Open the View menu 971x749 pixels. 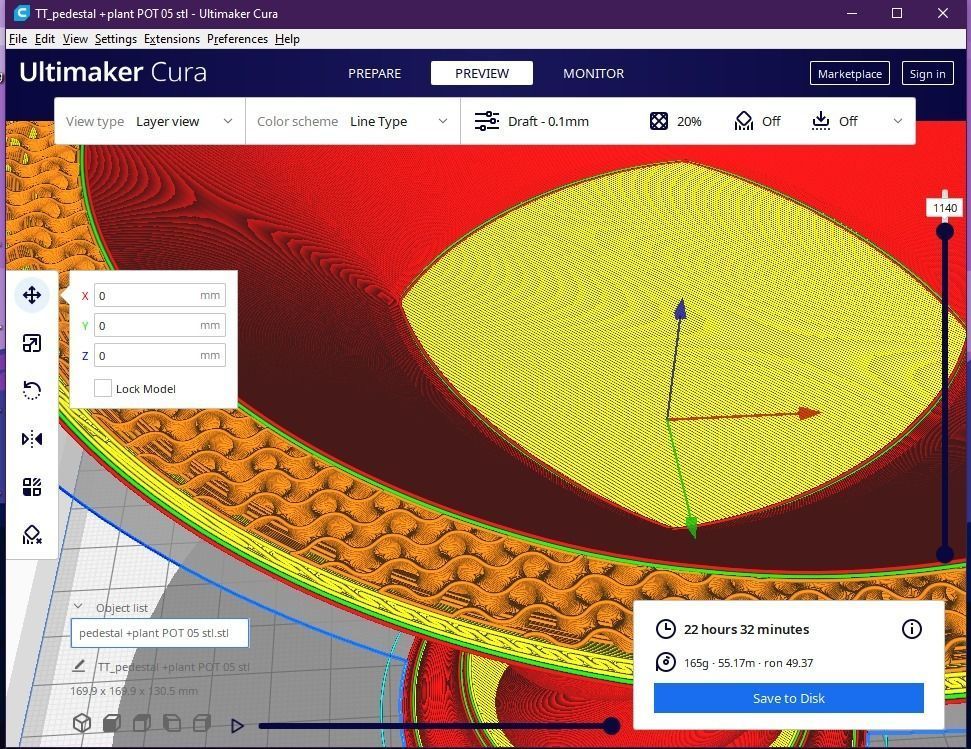(75, 39)
